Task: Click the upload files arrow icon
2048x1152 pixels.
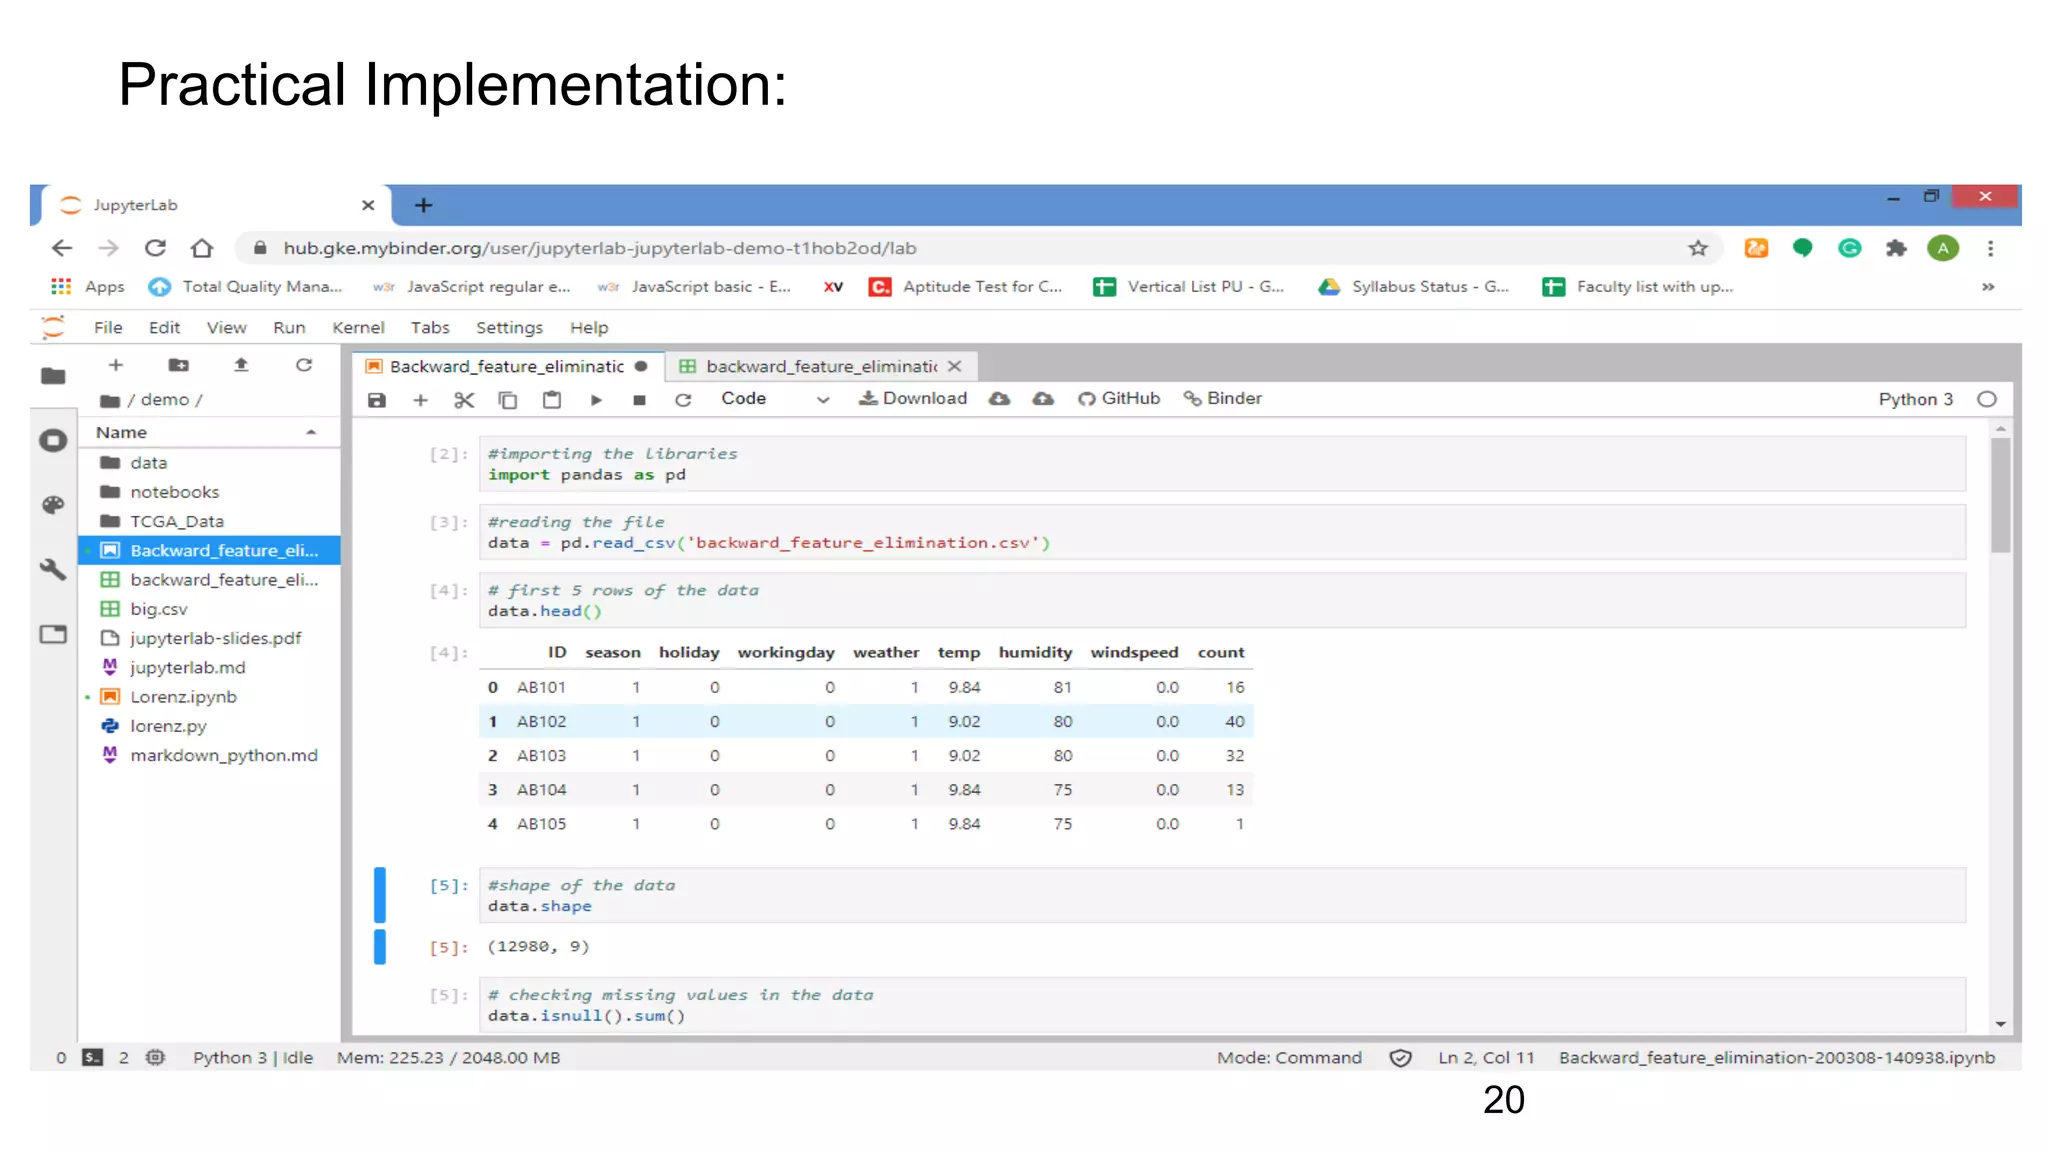Action: 241,365
